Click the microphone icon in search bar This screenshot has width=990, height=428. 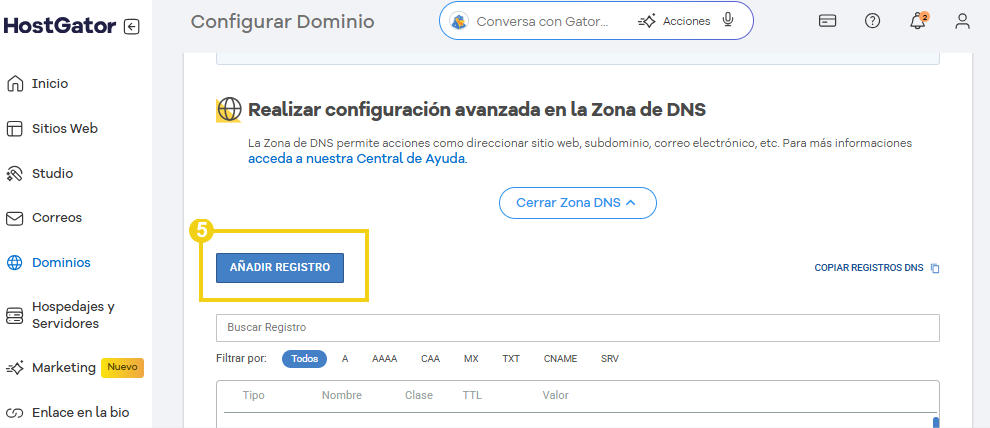728,21
